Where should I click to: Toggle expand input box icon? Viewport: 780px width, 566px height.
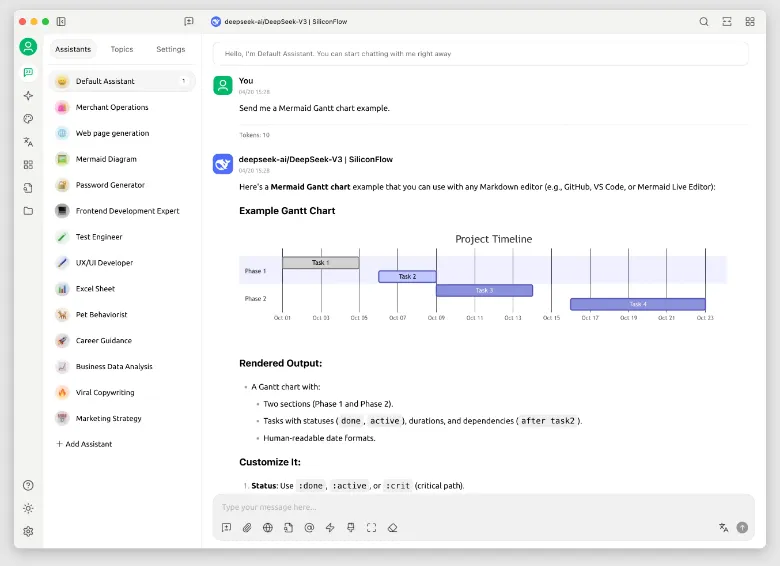pyautogui.click(x=371, y=527)
